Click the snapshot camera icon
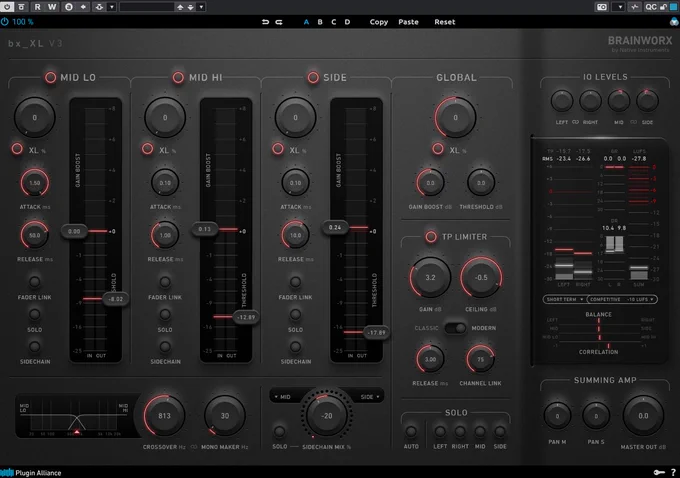The image size is (680, 478). [602, 7]
